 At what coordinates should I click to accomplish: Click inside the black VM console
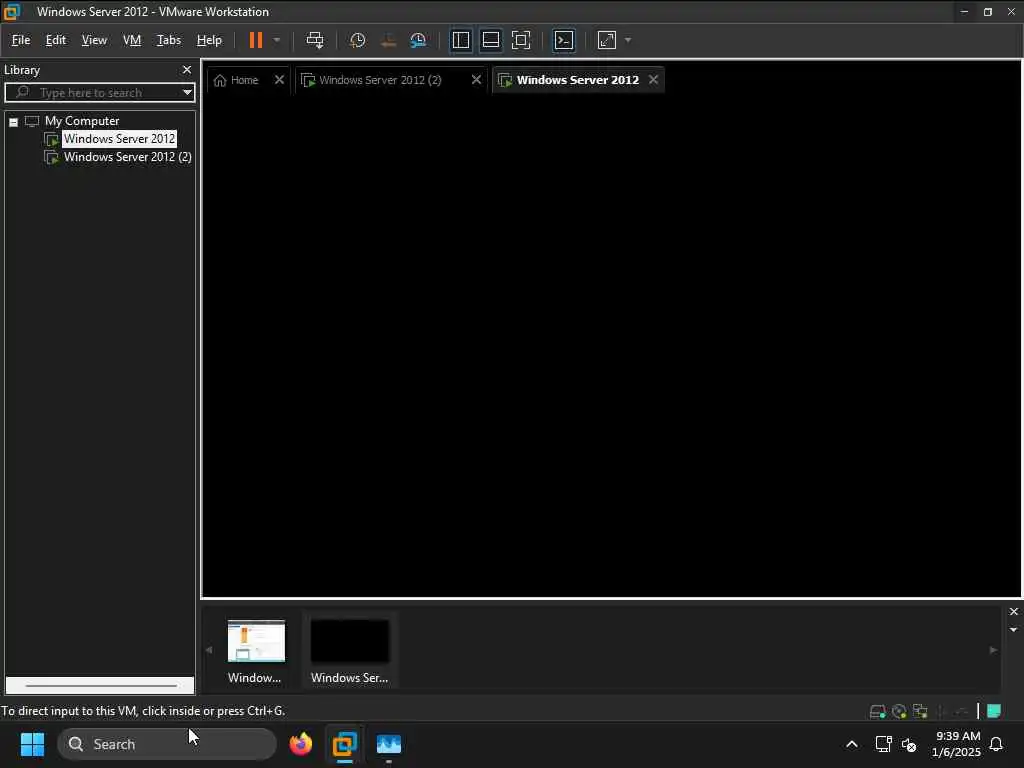611,346
